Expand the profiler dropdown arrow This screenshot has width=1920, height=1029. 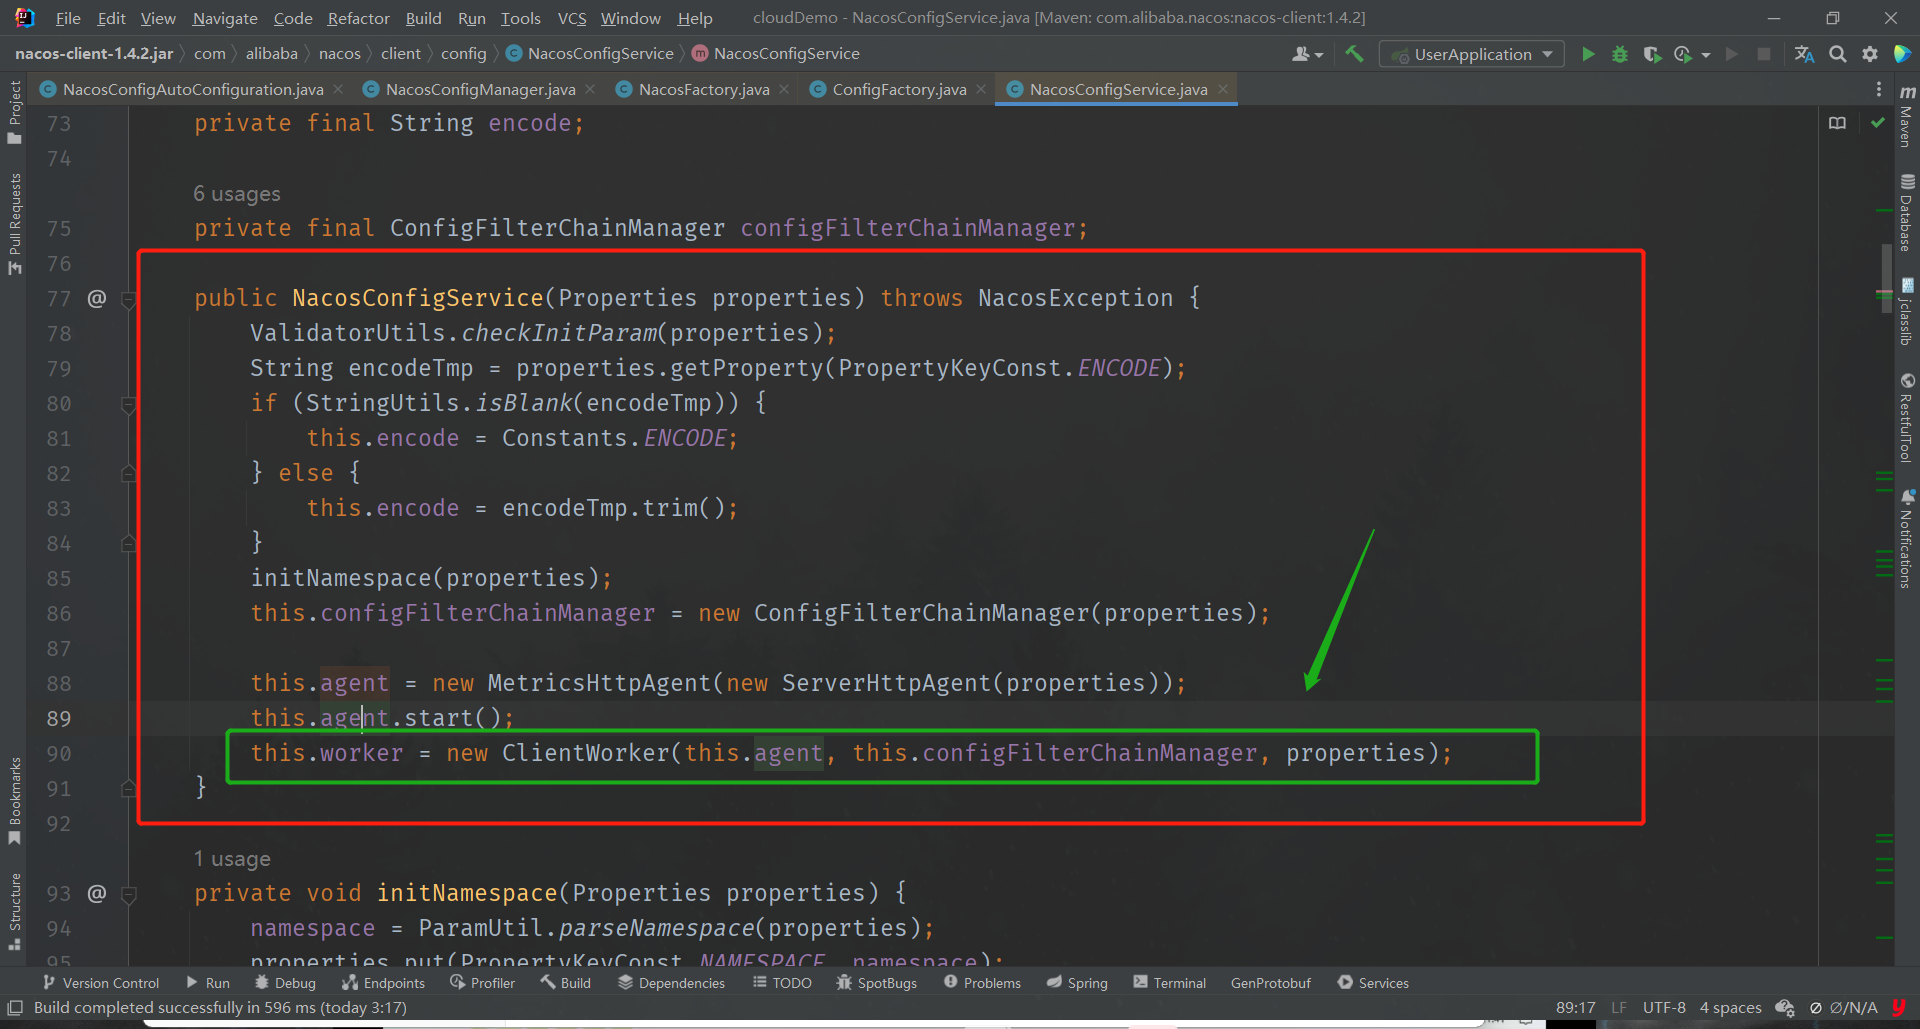click(x=1705, y=55)
